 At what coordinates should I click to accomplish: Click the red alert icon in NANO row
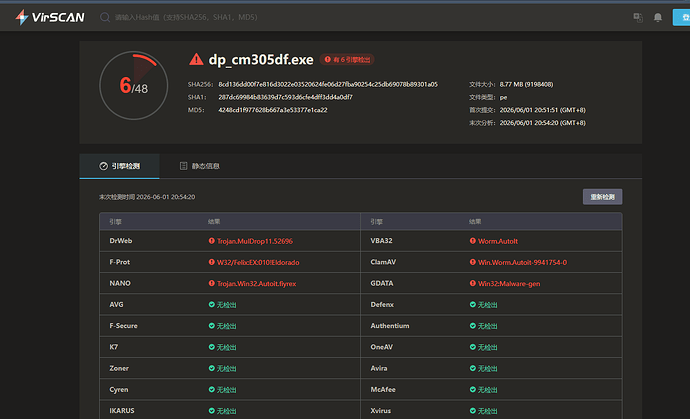[212, 283]
